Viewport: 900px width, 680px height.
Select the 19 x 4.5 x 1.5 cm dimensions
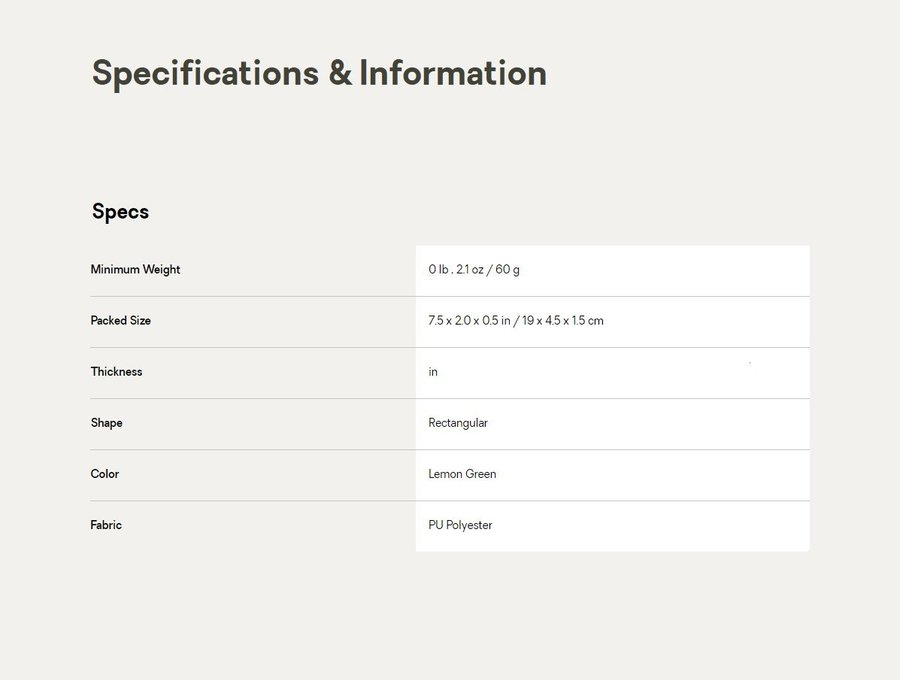coord(563,321)
